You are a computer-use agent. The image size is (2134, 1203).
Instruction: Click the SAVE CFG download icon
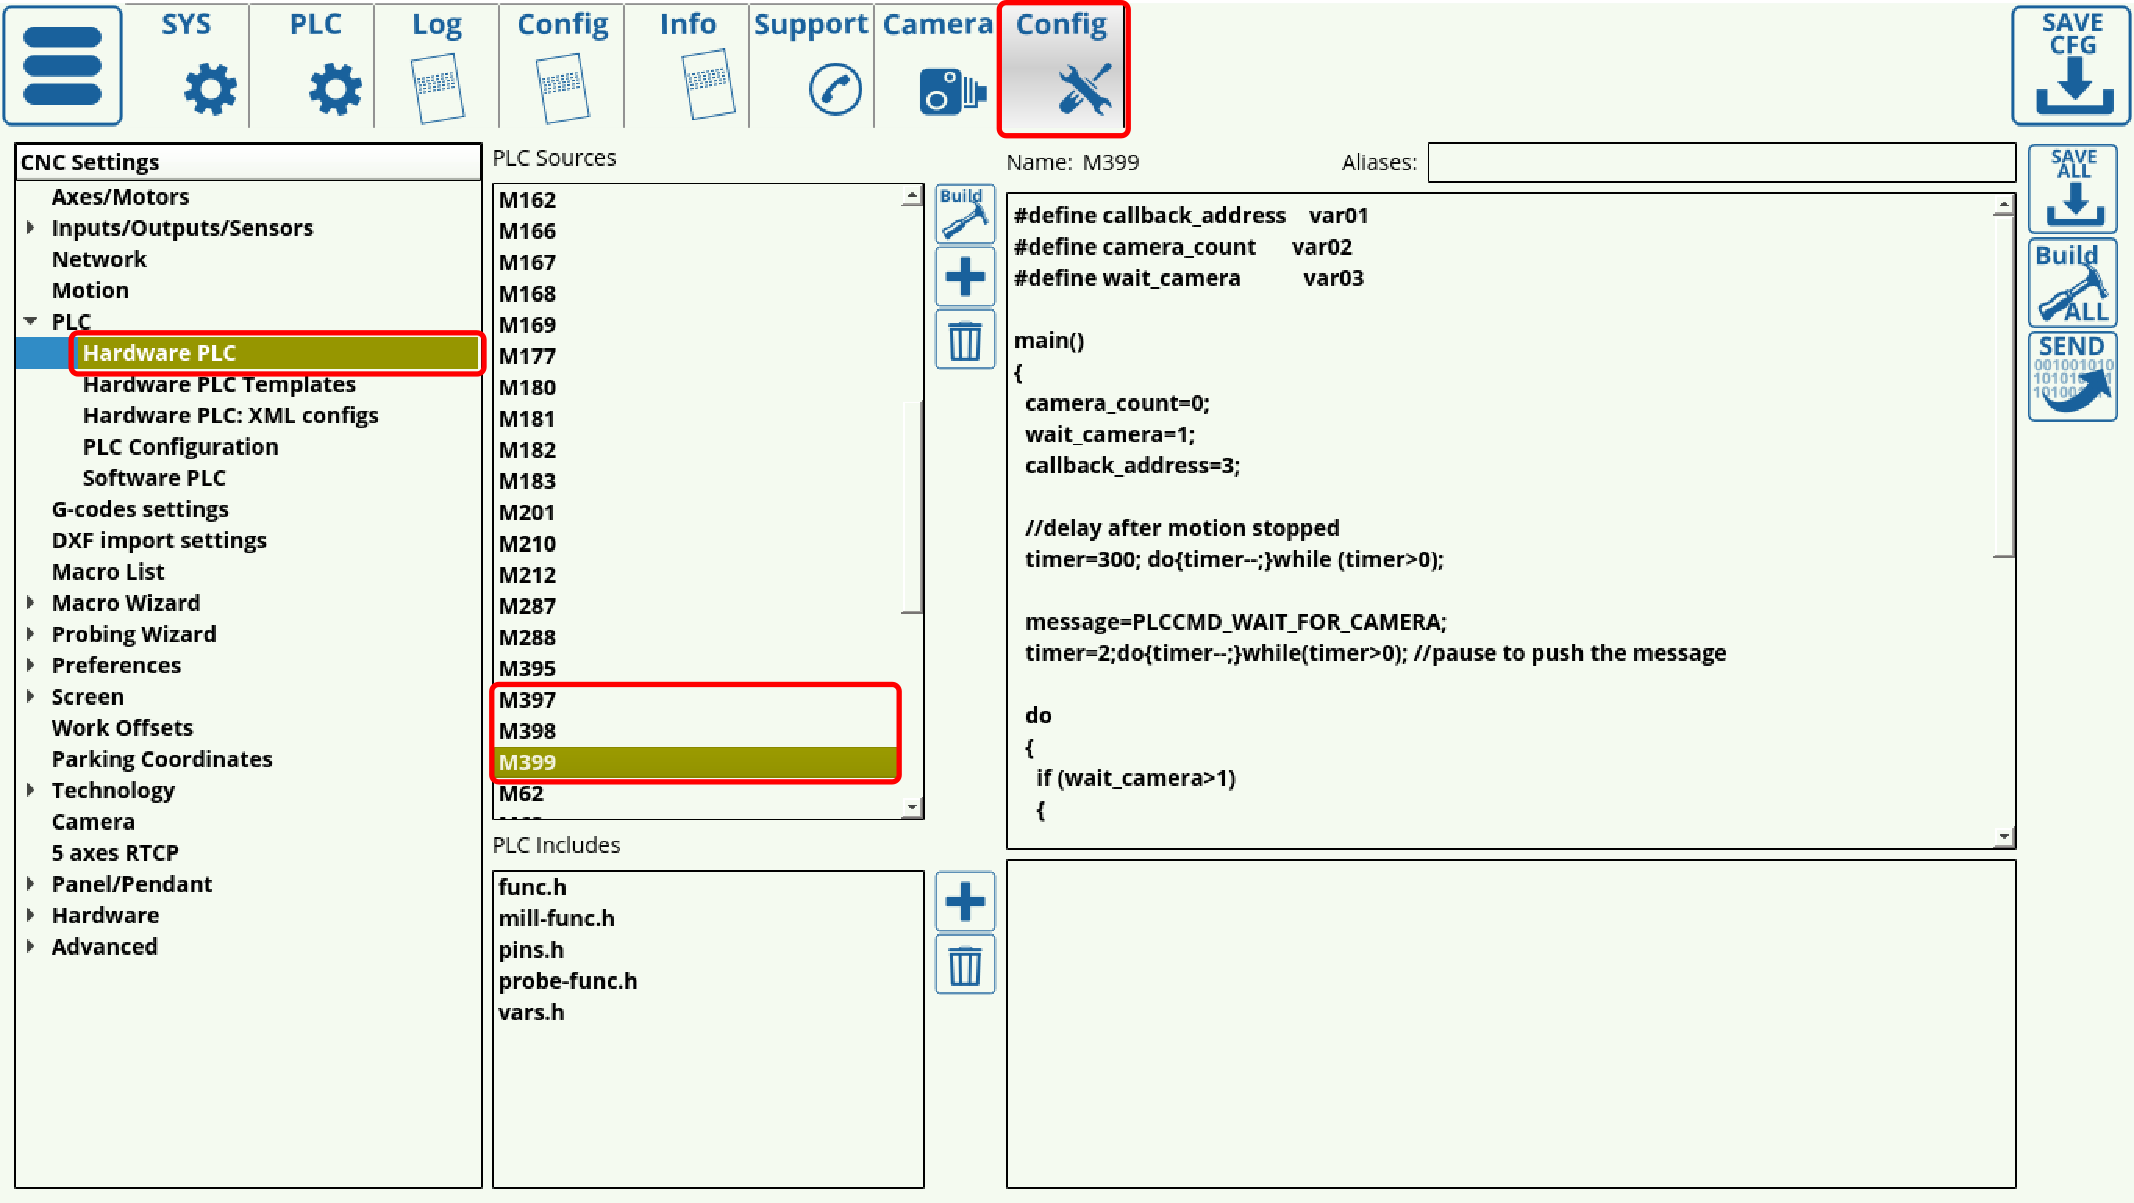point(2071,66)
